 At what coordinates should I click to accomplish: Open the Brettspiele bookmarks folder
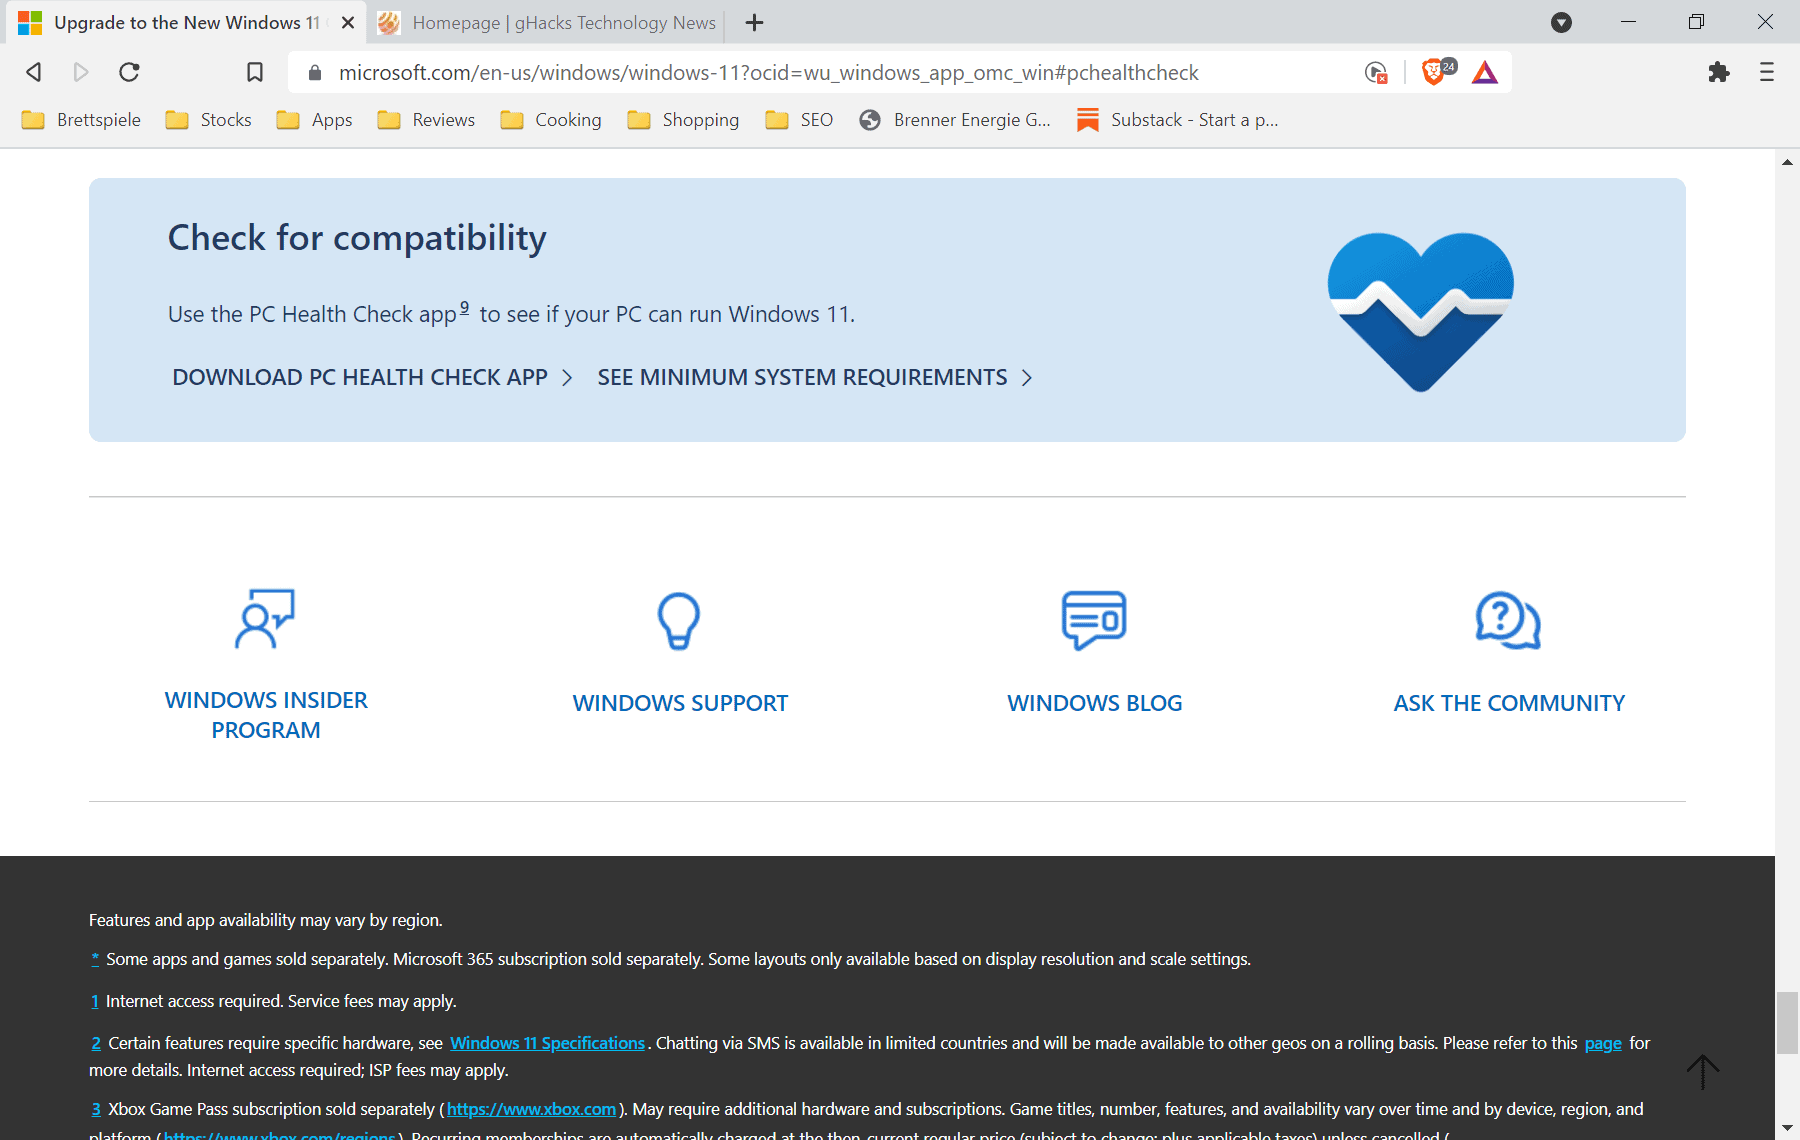[81, 120]
